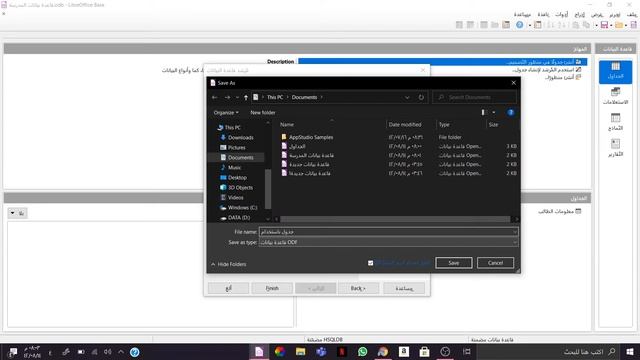Click the Search Documents field
This screenshot has height=360, width=640.
pos(474,98)
